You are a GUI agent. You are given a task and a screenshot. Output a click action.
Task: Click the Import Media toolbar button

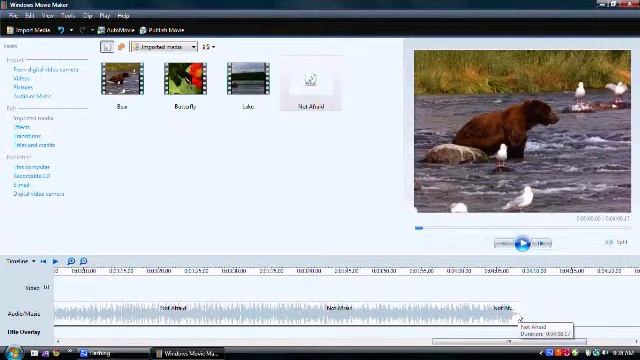coord(29,30)
